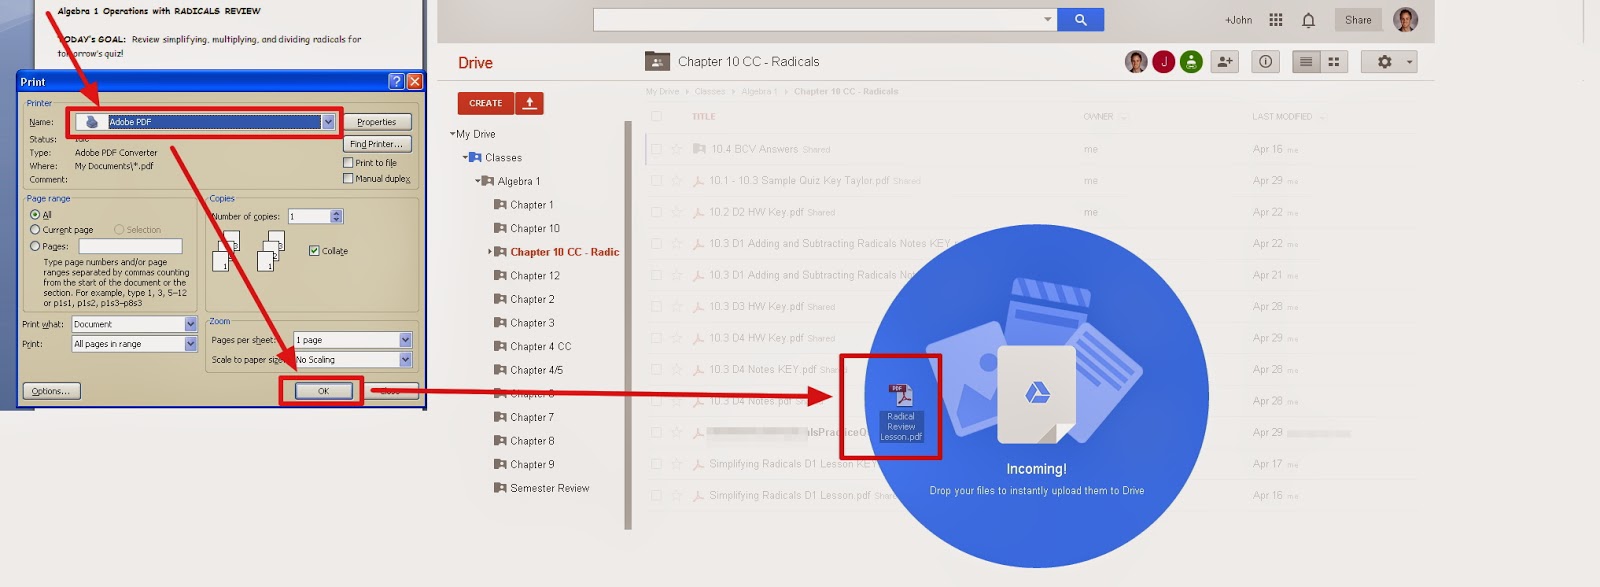Enable the Manual duplex checkbox
Screen dimensions: 1600x587
point(348,179)
